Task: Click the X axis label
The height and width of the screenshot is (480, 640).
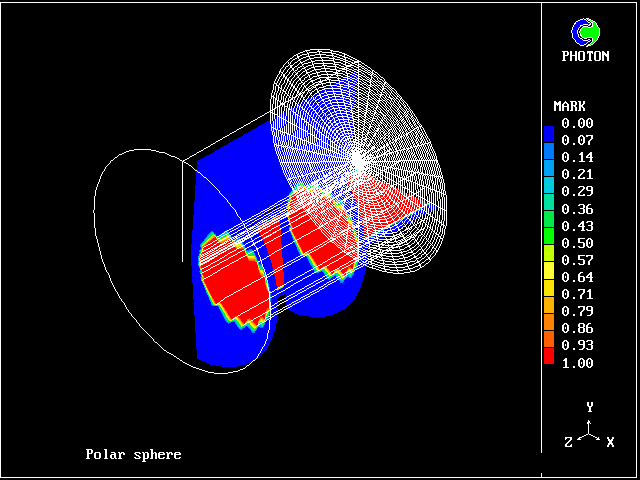Action: click(x=610, y=441)
